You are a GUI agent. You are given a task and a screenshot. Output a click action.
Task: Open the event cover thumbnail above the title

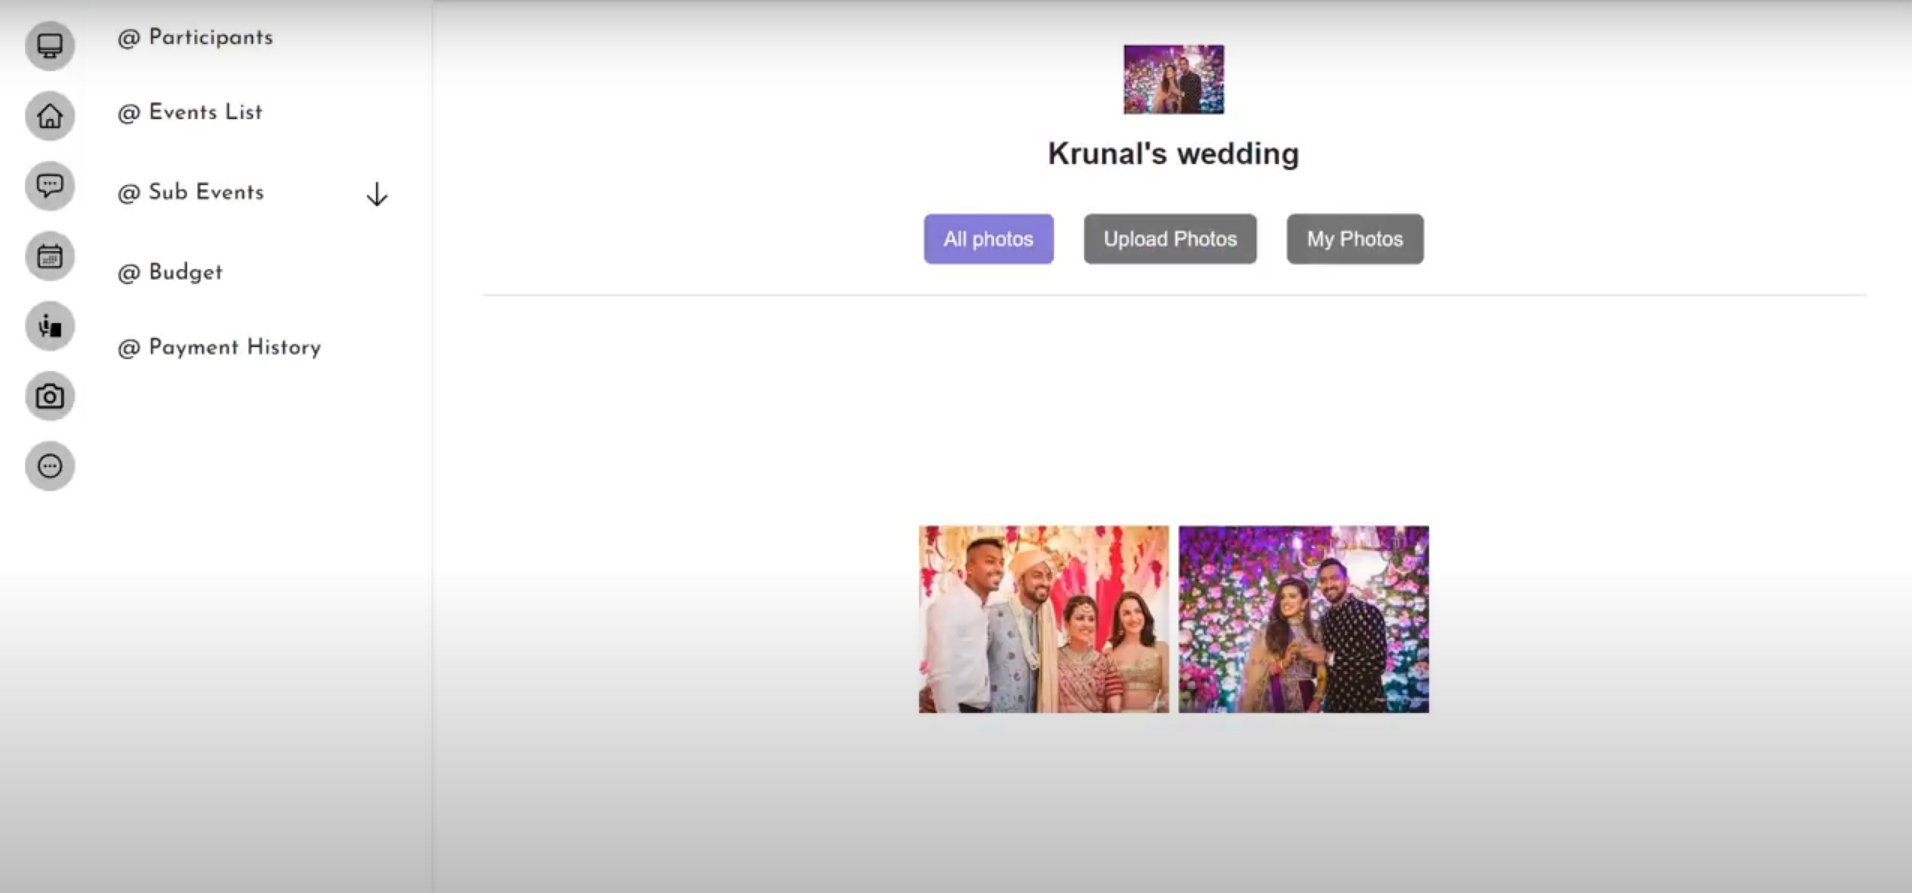[1173, 79]
